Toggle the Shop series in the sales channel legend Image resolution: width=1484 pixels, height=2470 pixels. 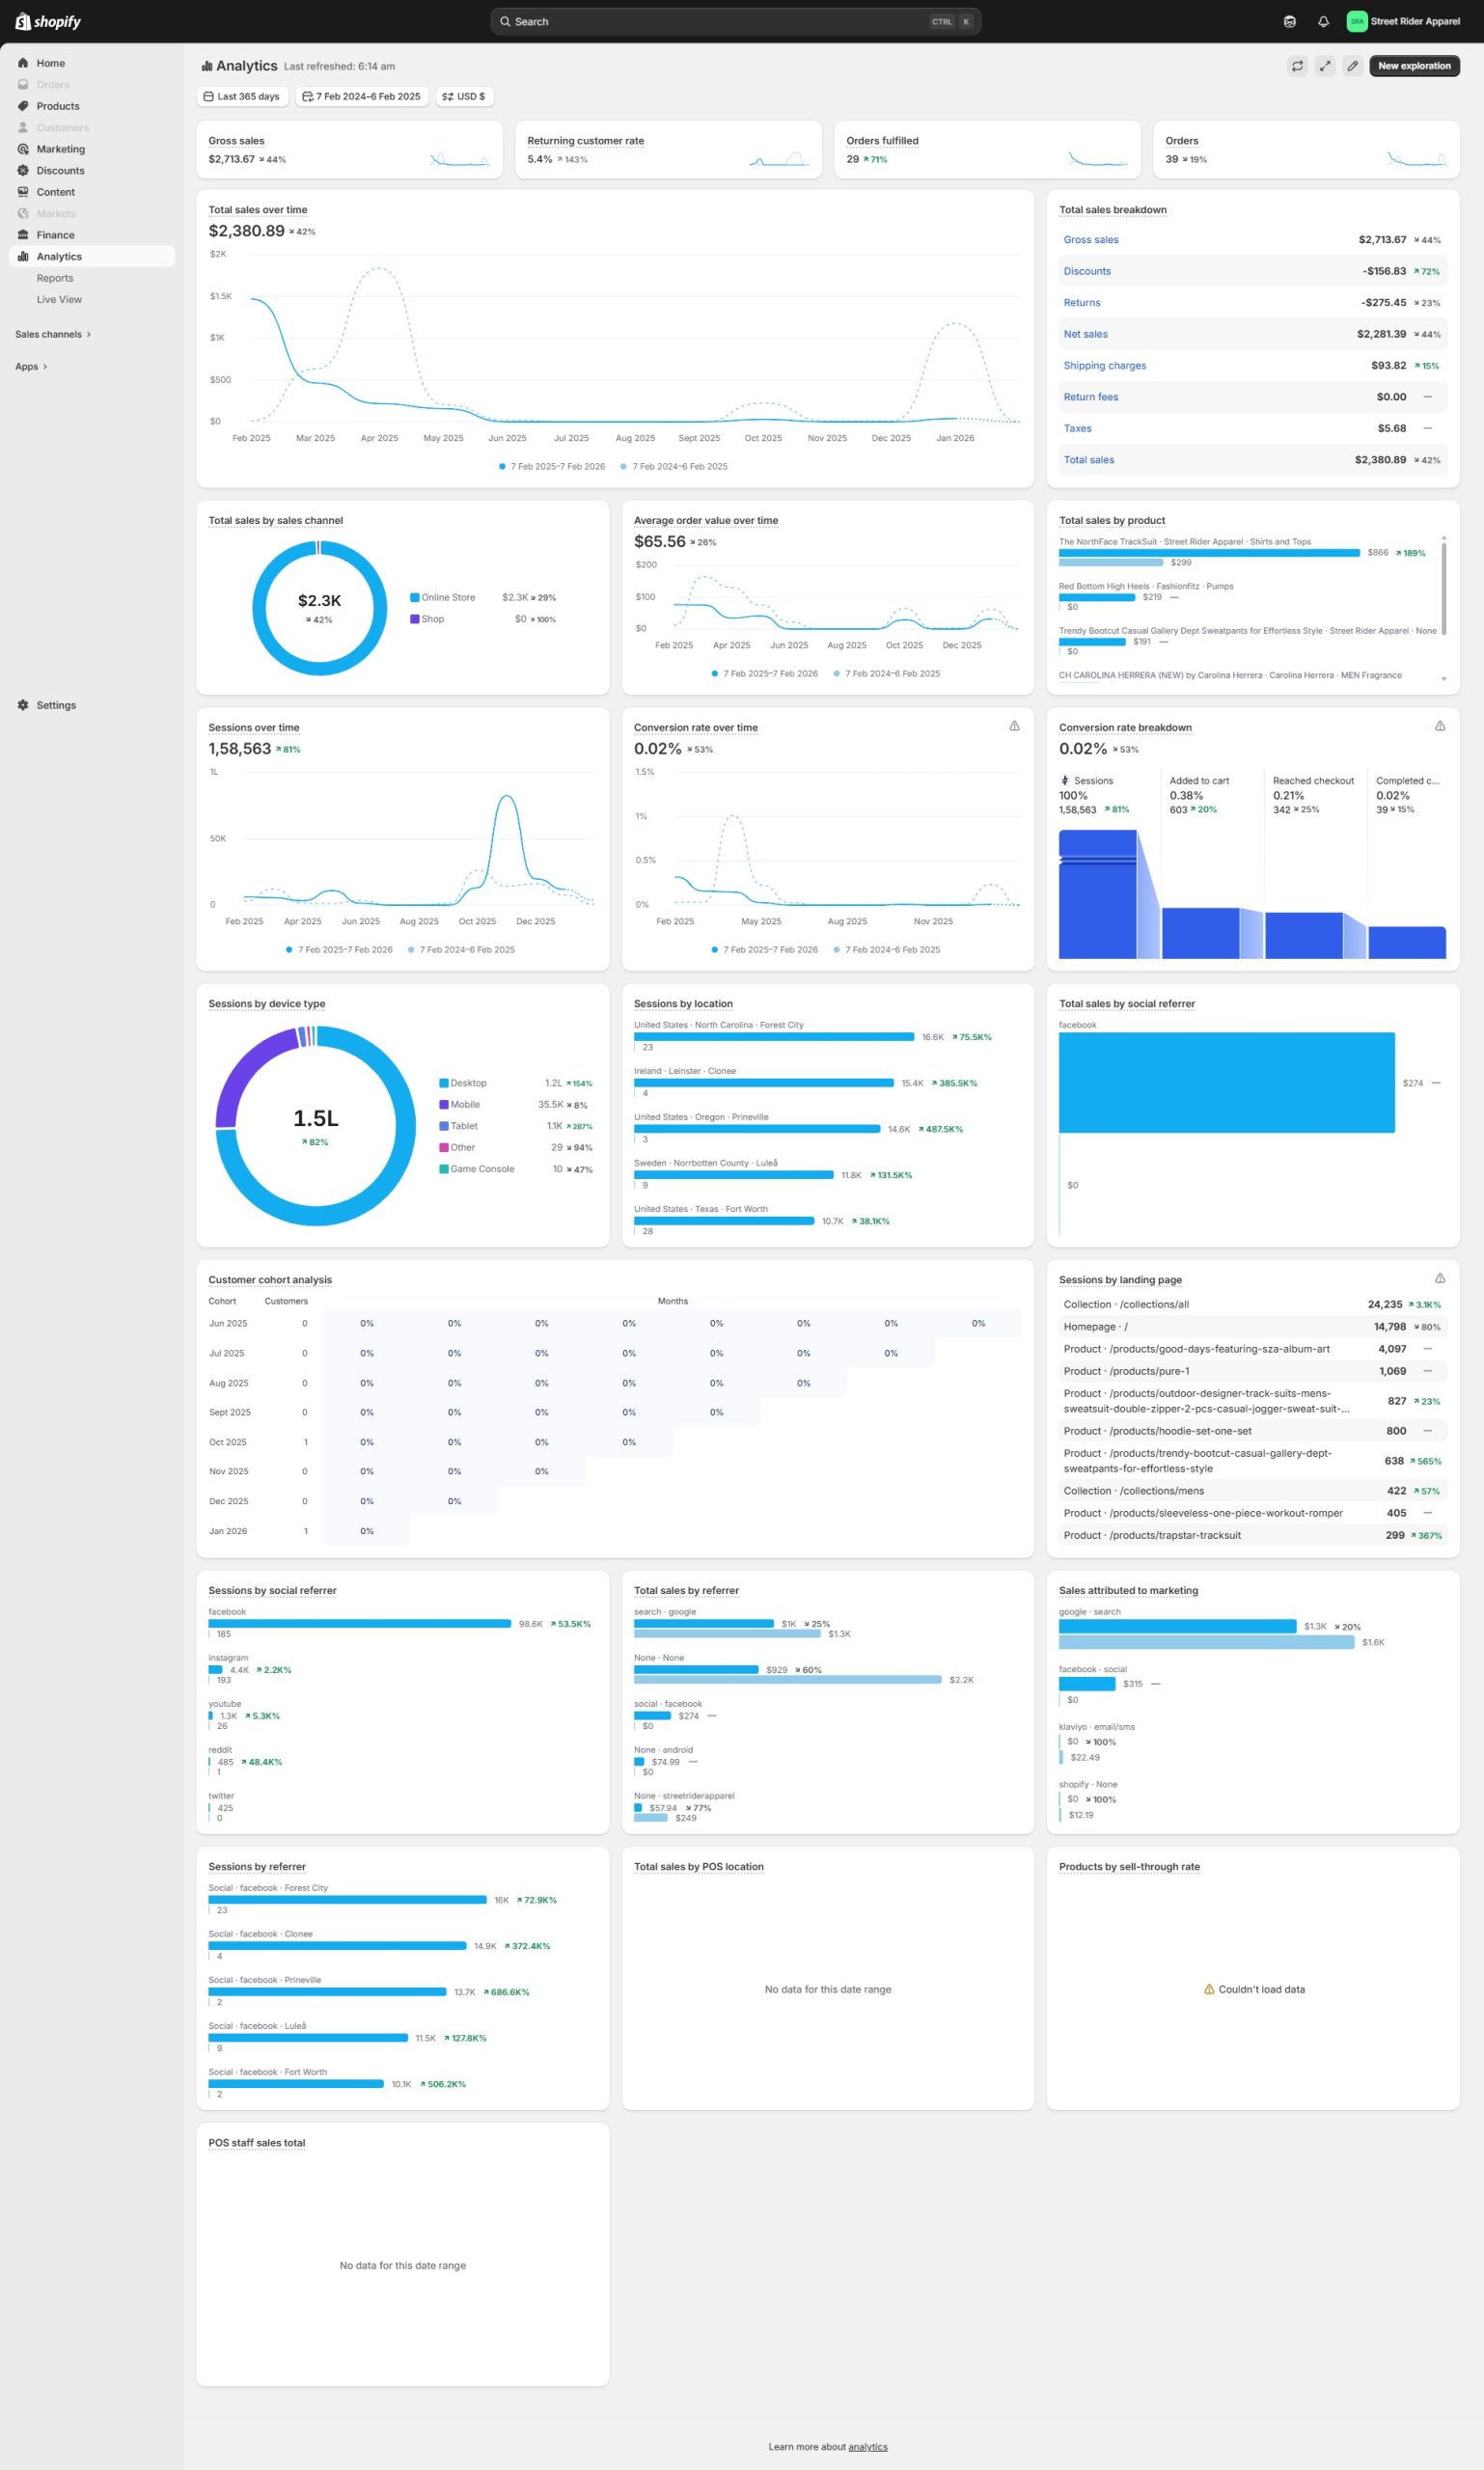[432, 619]
